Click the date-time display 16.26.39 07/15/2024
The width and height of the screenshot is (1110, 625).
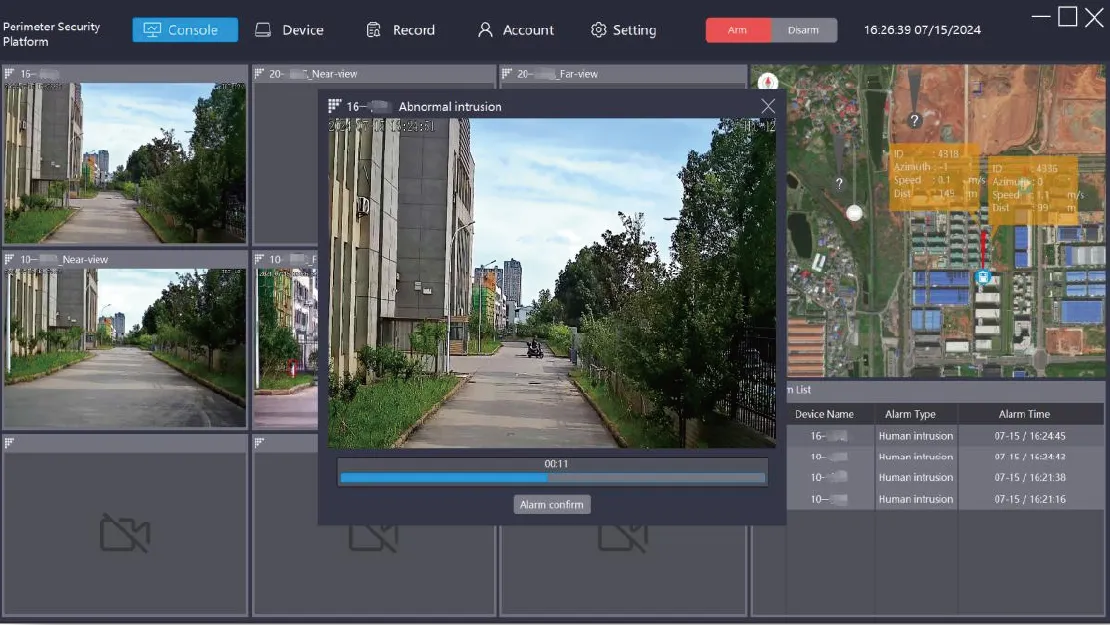[922, 30]
